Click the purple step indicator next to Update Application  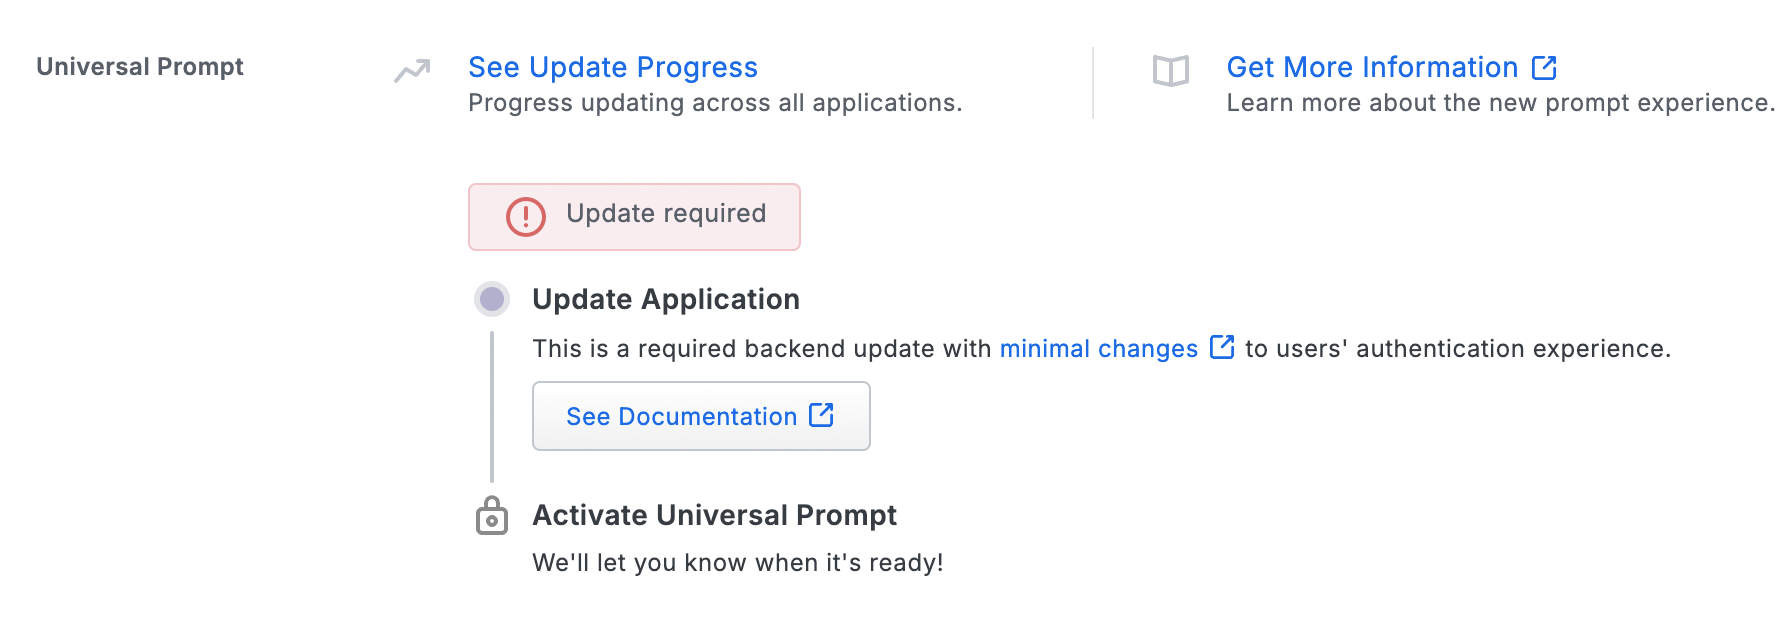[491, 299]
